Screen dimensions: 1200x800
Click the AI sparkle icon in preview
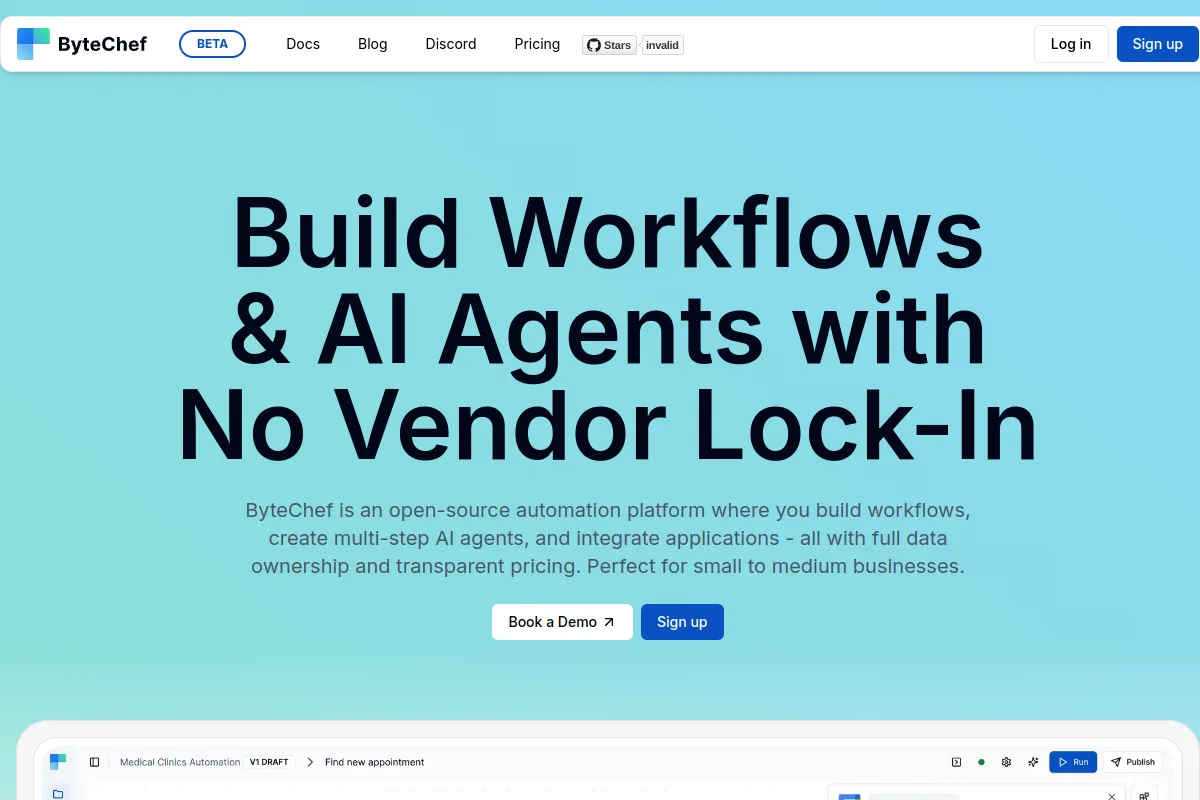pyautogui.click(x=1033, y=762)
